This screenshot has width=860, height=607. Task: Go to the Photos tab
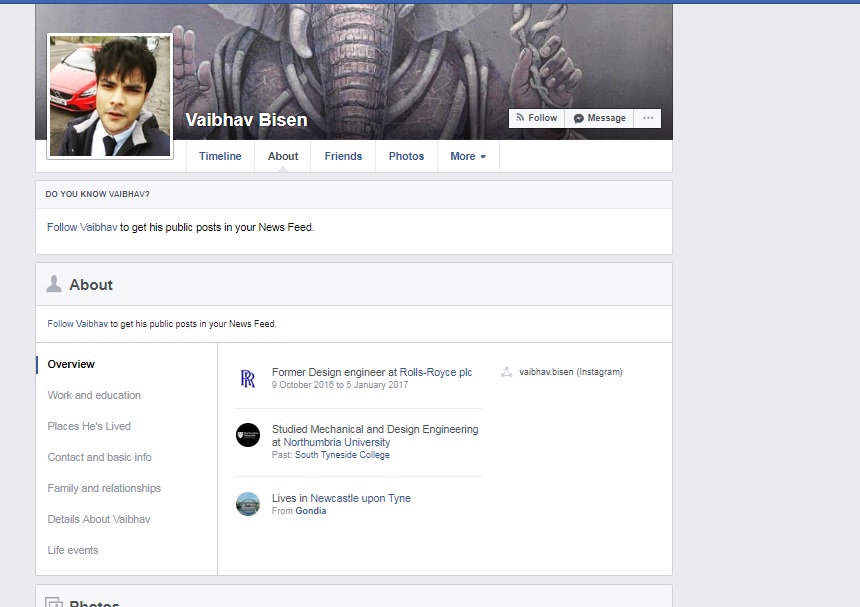tap(406, 156)
